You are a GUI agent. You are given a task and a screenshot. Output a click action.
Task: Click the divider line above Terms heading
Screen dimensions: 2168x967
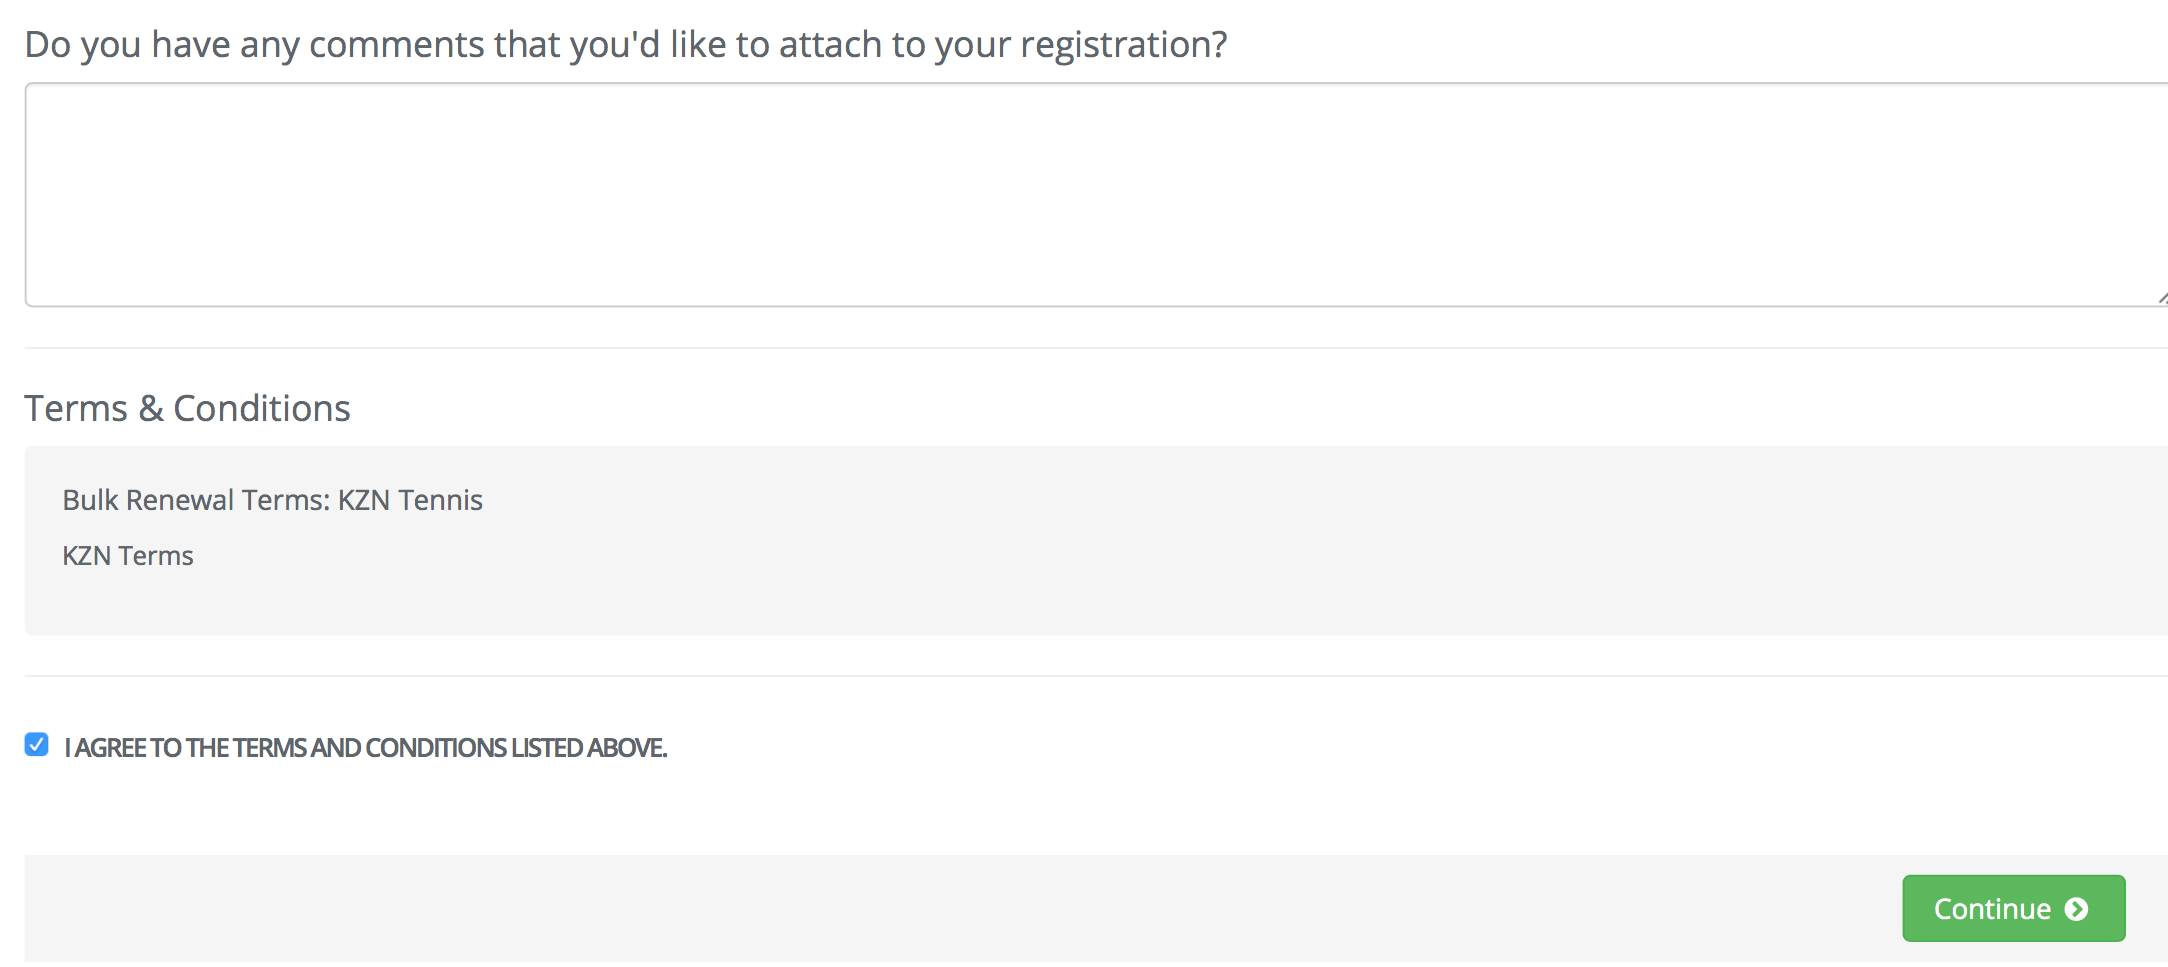[1096, 348]
